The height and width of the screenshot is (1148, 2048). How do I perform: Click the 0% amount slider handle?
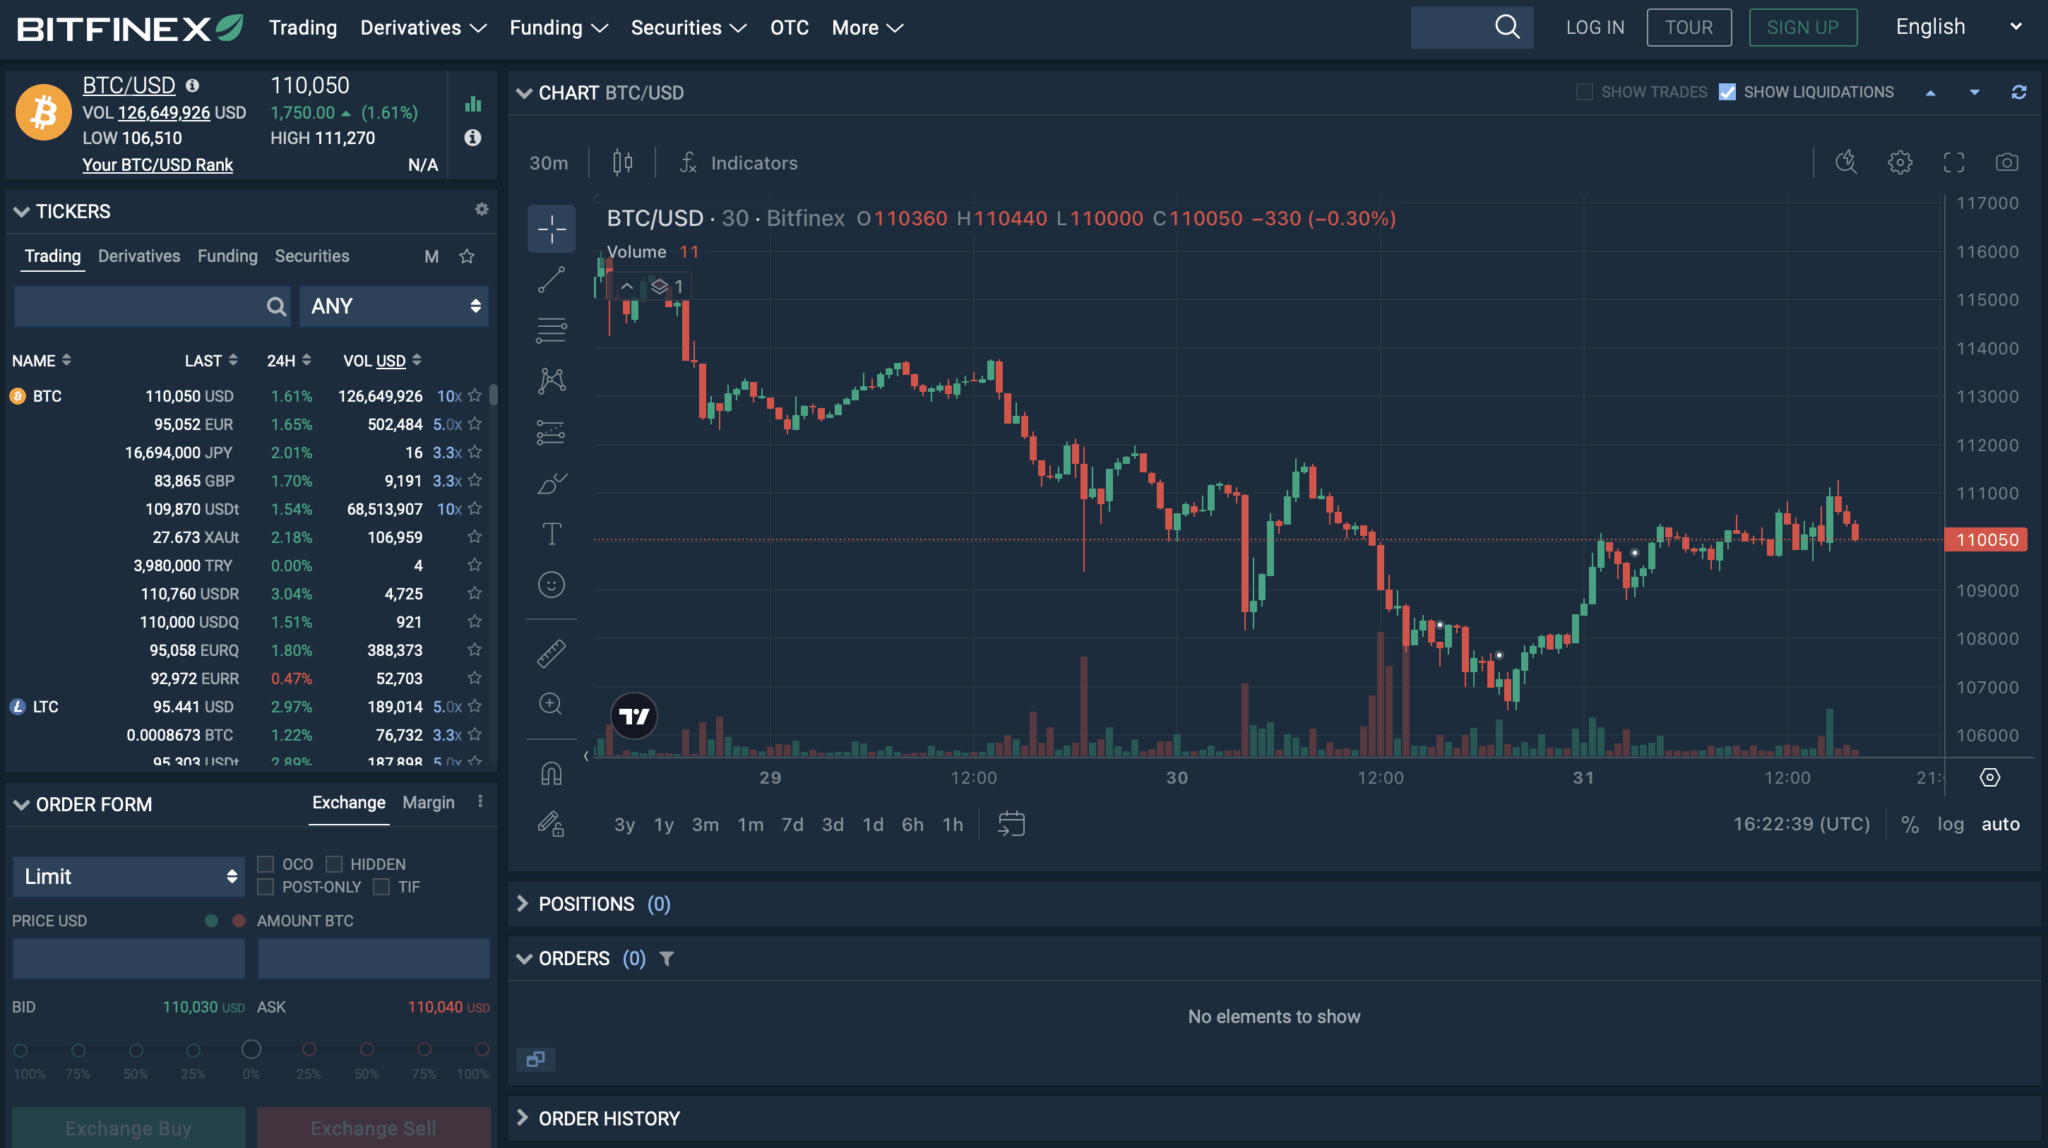tap(251, 1049)
